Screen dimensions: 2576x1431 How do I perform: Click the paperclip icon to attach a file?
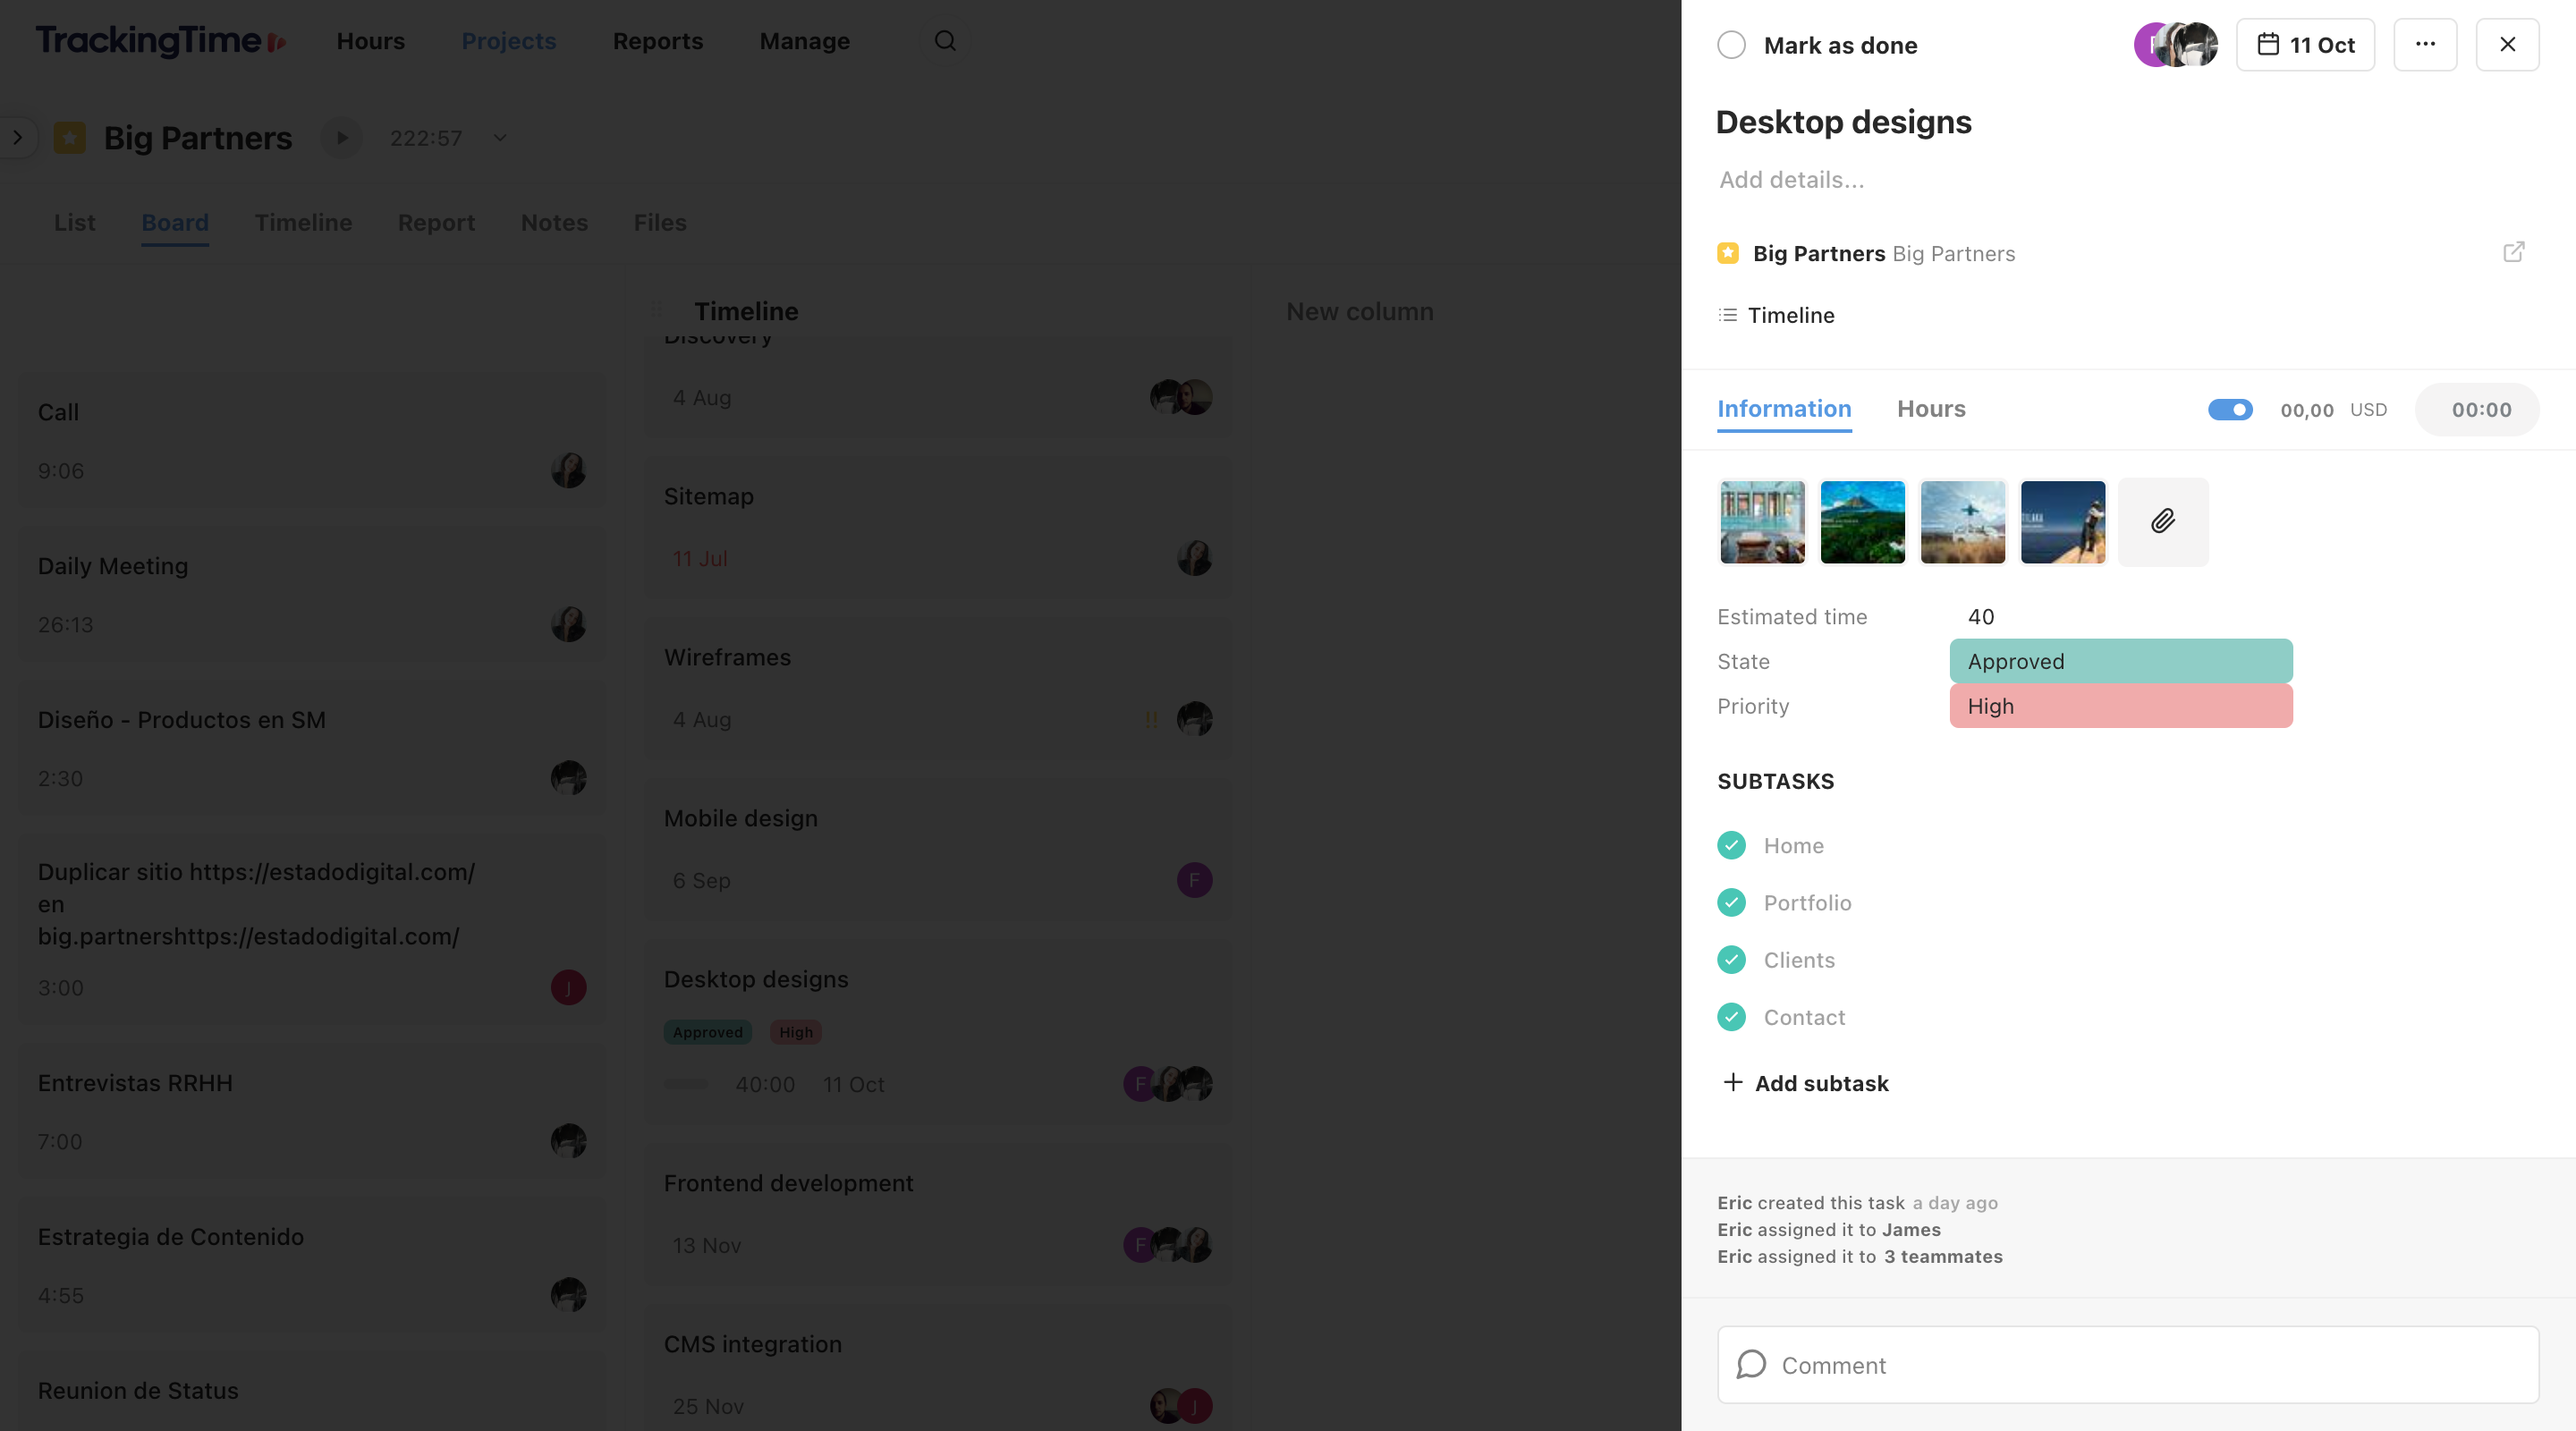2162,521
